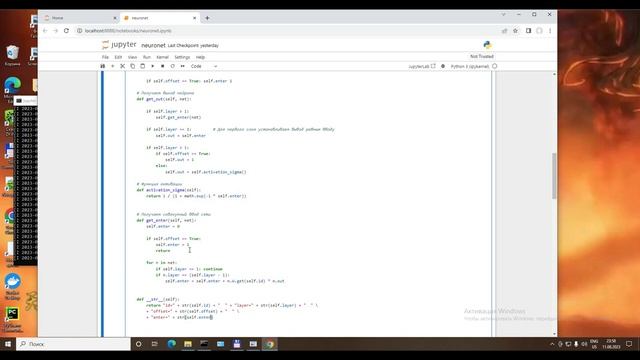Screen dimensions: 640x360
Task: Click the def activation_sigma(self) line
Action: pyautogui.click(x=169, y=190)
